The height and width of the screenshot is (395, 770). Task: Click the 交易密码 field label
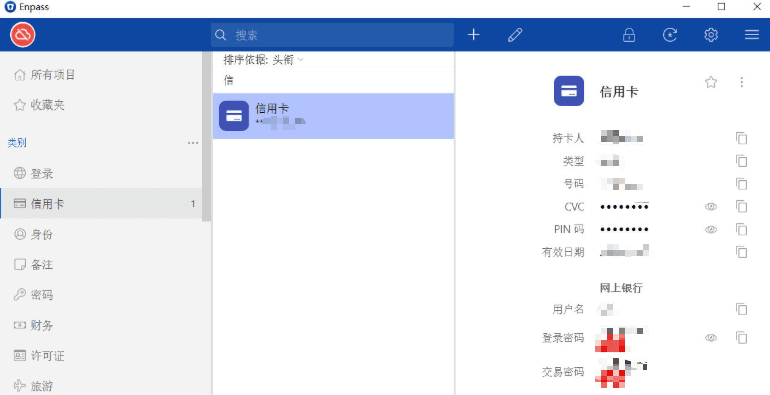pos(563,372)
